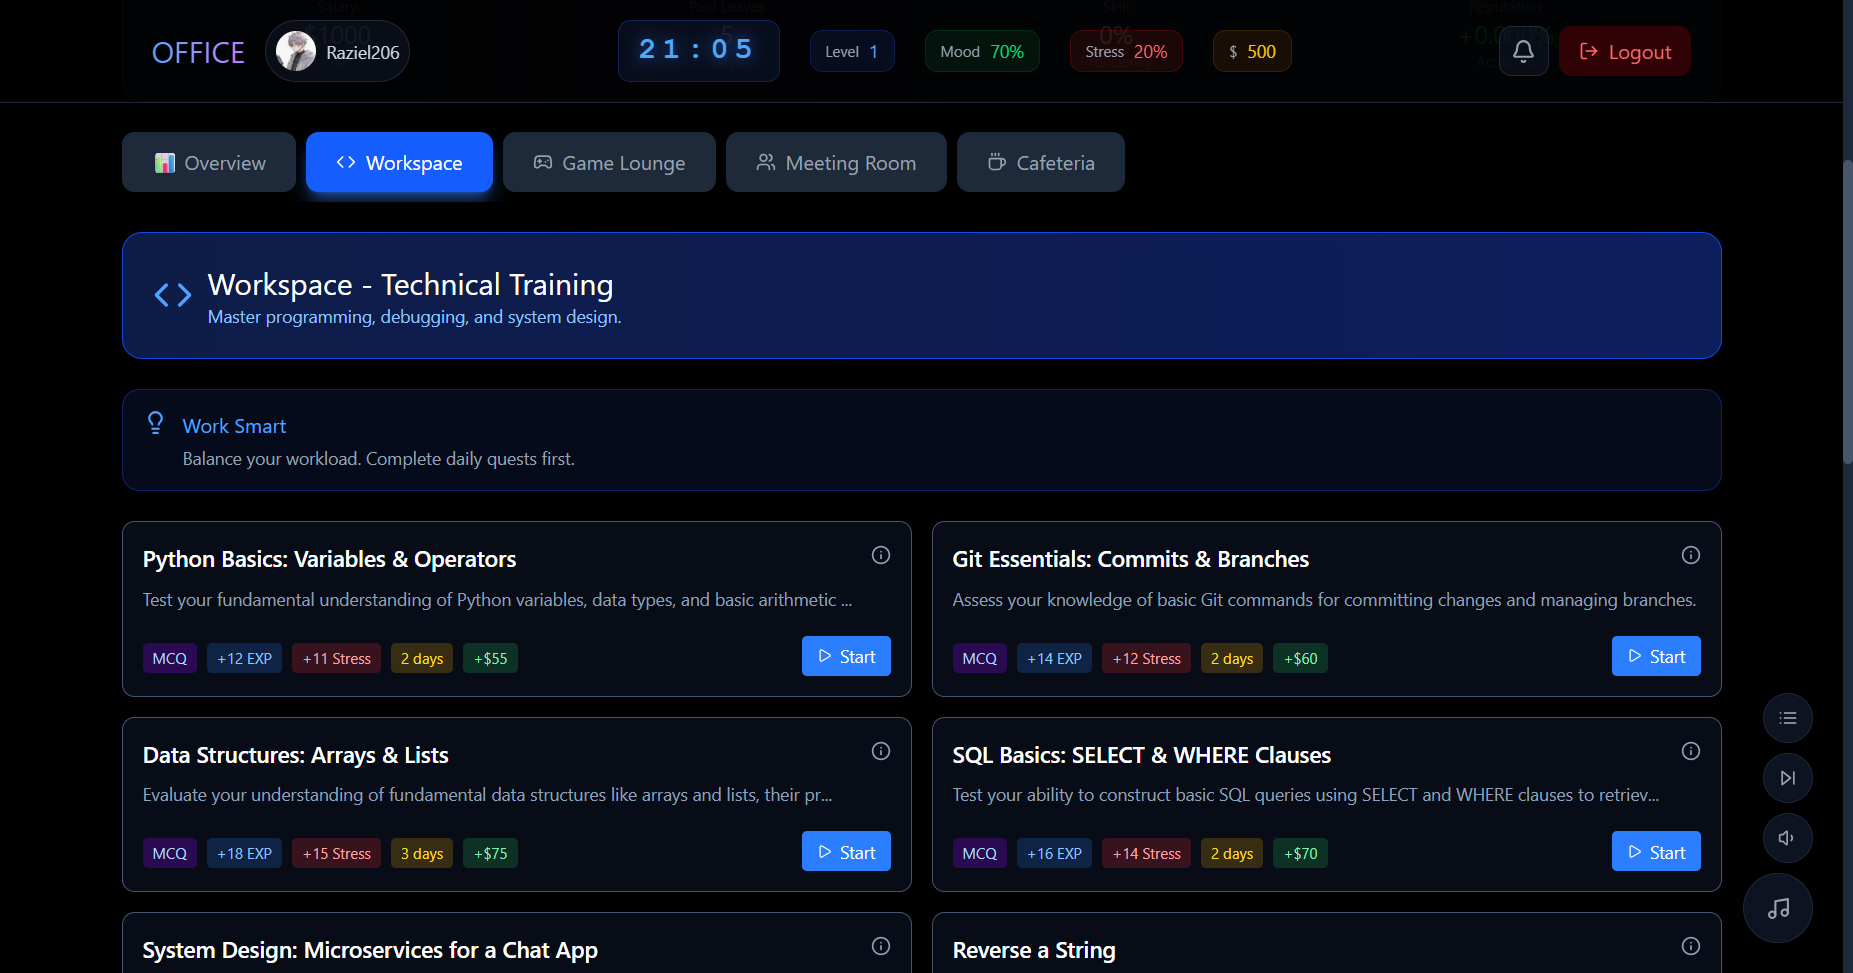Open info for Data Structures card

[881, 751]
